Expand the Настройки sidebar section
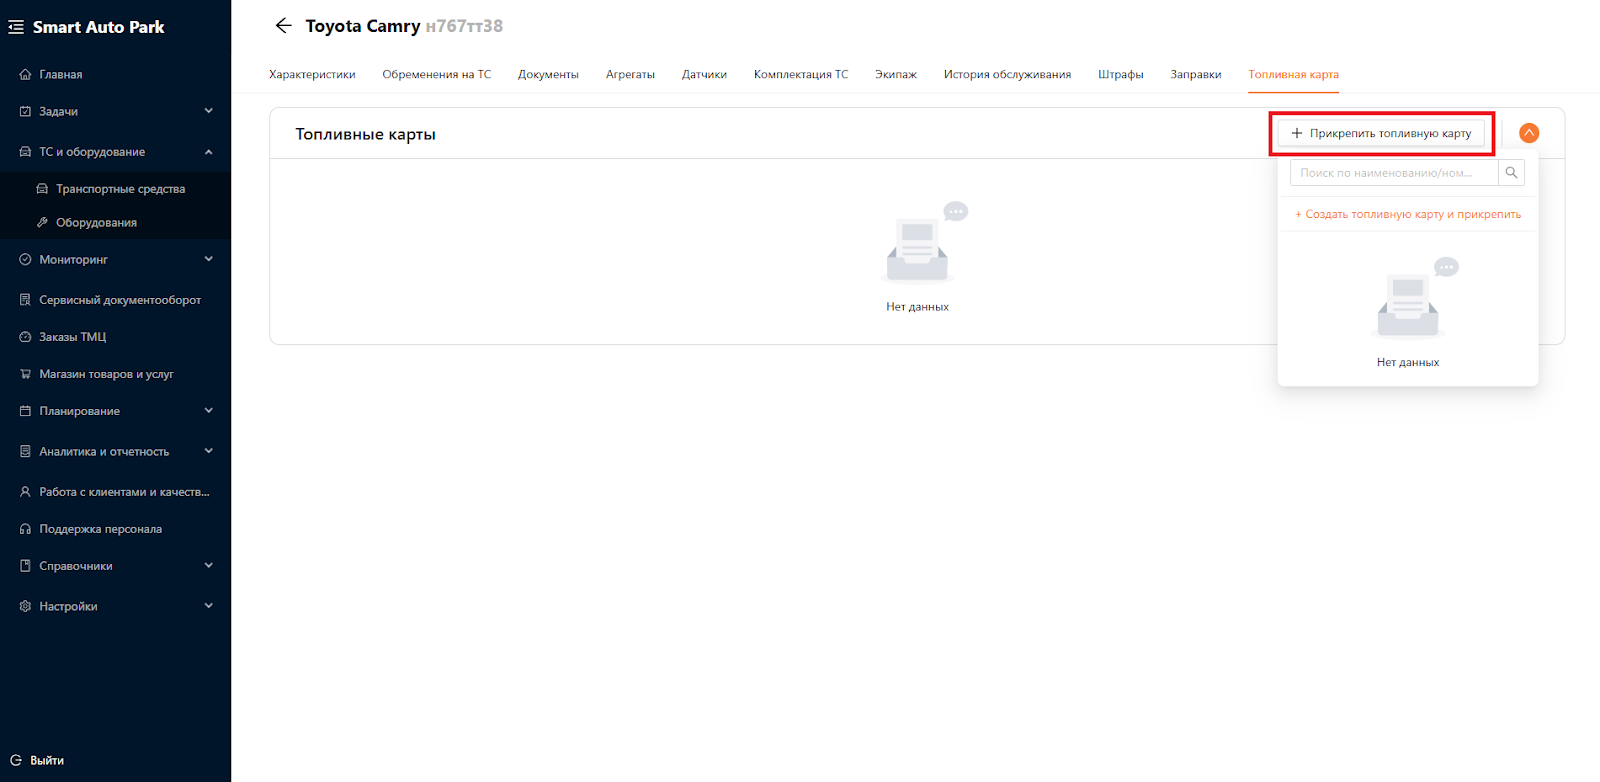The image size is (1600, 782). (x=208, y=606)
